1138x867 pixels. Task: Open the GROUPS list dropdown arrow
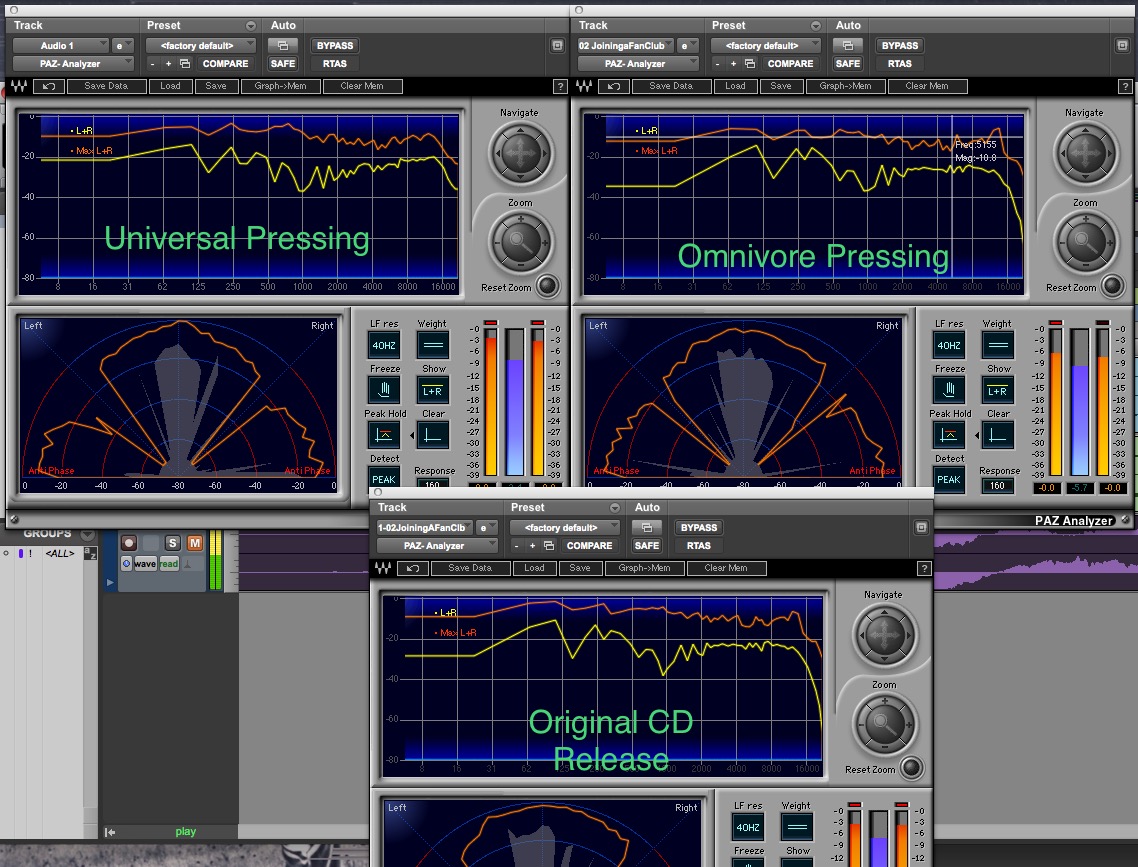(x=88, y=535)
